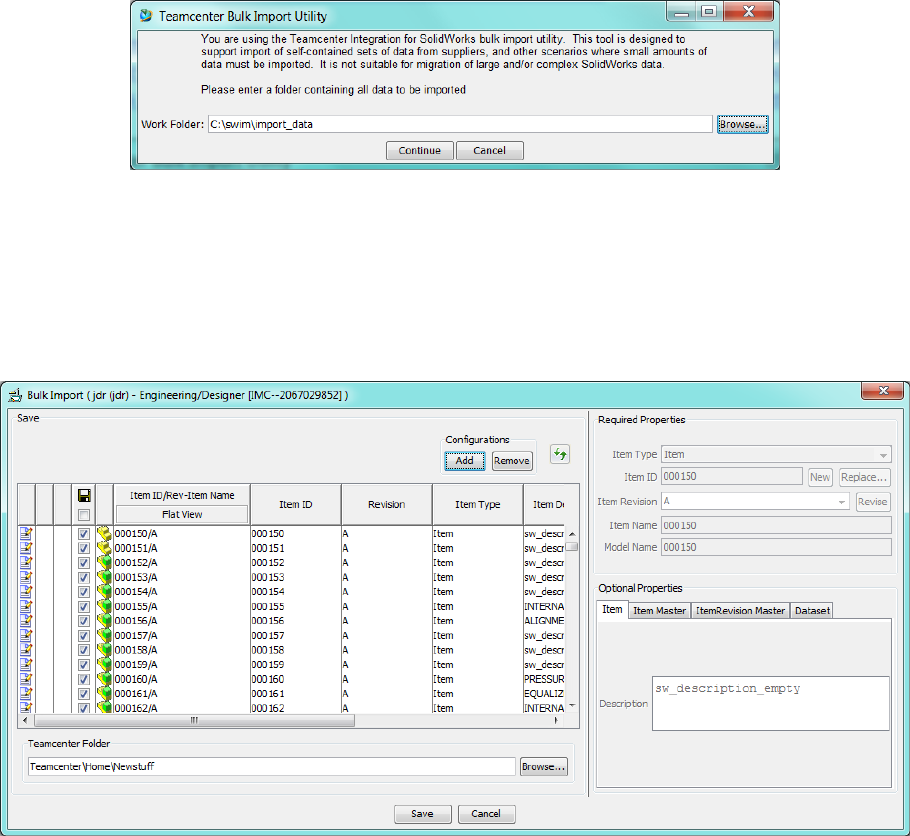Viewport: 910px width, 836px height.
Task: Click the edit icon for row 000158/A
Action: (26, 650)
